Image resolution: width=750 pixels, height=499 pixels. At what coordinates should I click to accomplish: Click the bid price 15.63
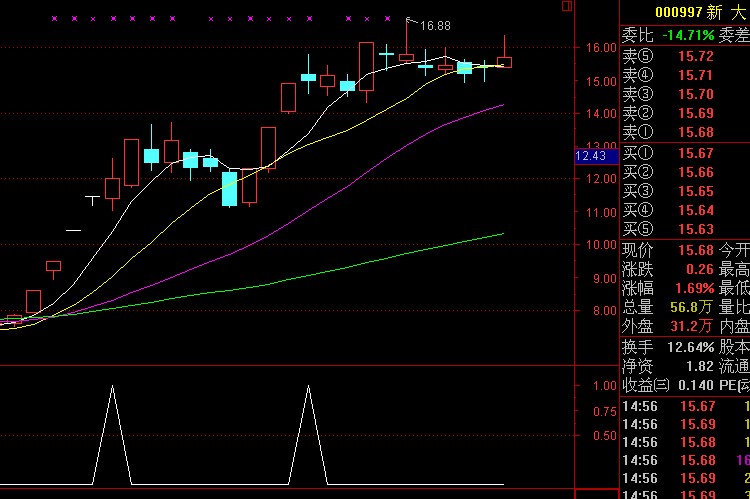pos(696,229)
